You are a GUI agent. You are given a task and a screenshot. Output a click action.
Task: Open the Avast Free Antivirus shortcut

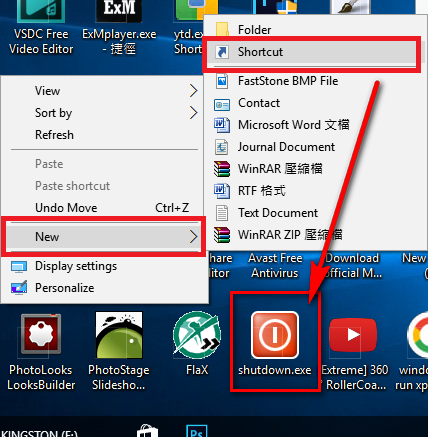275,265
